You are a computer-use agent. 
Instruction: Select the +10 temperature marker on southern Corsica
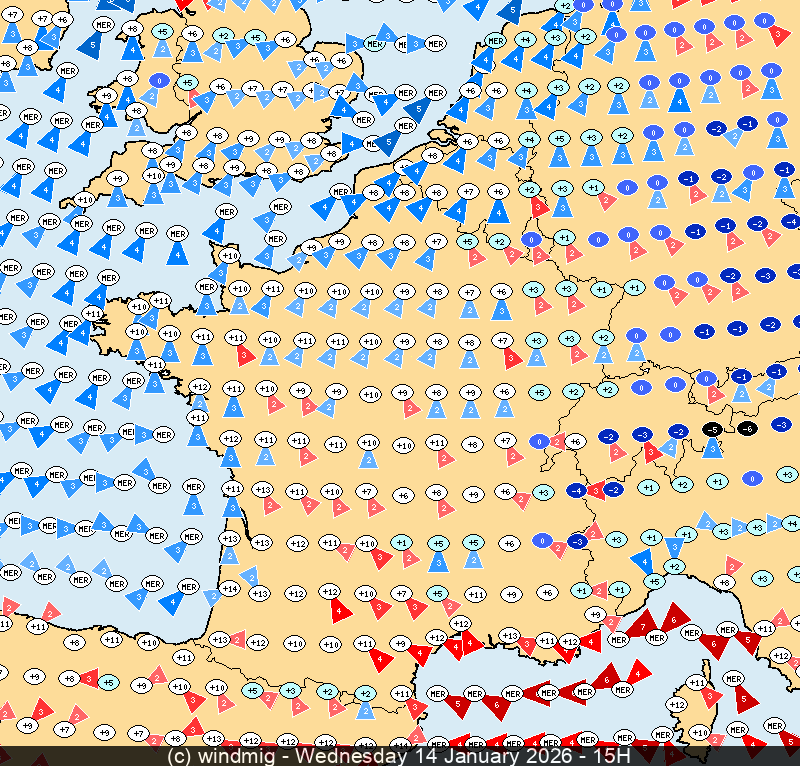tap(699, 734)
